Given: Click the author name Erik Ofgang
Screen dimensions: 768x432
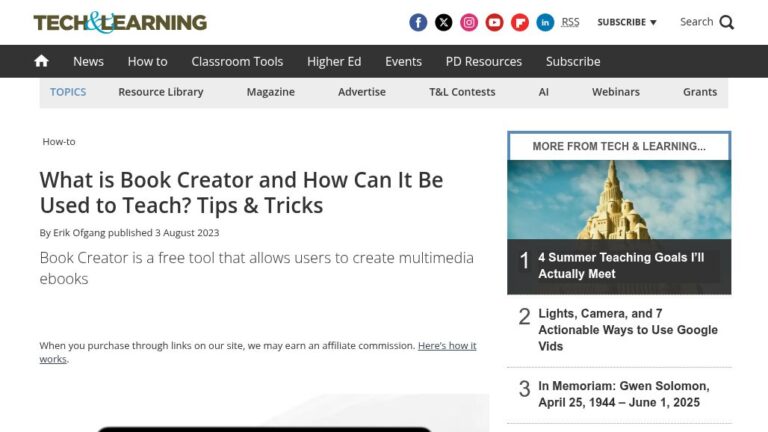Looking at the screenshot, I should (x=79, y=233).
